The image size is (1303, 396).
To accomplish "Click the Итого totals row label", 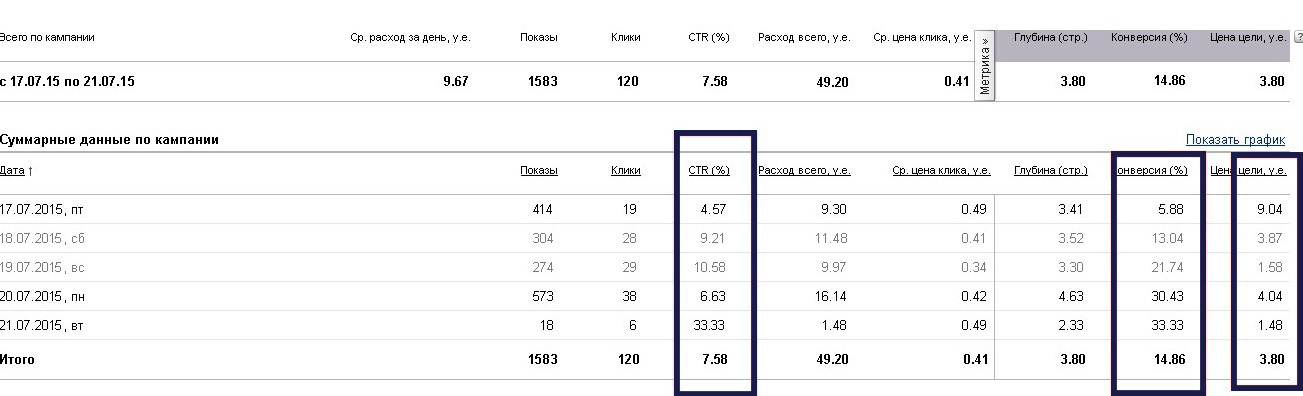I will pyautogui.click(x=17, y=360).
